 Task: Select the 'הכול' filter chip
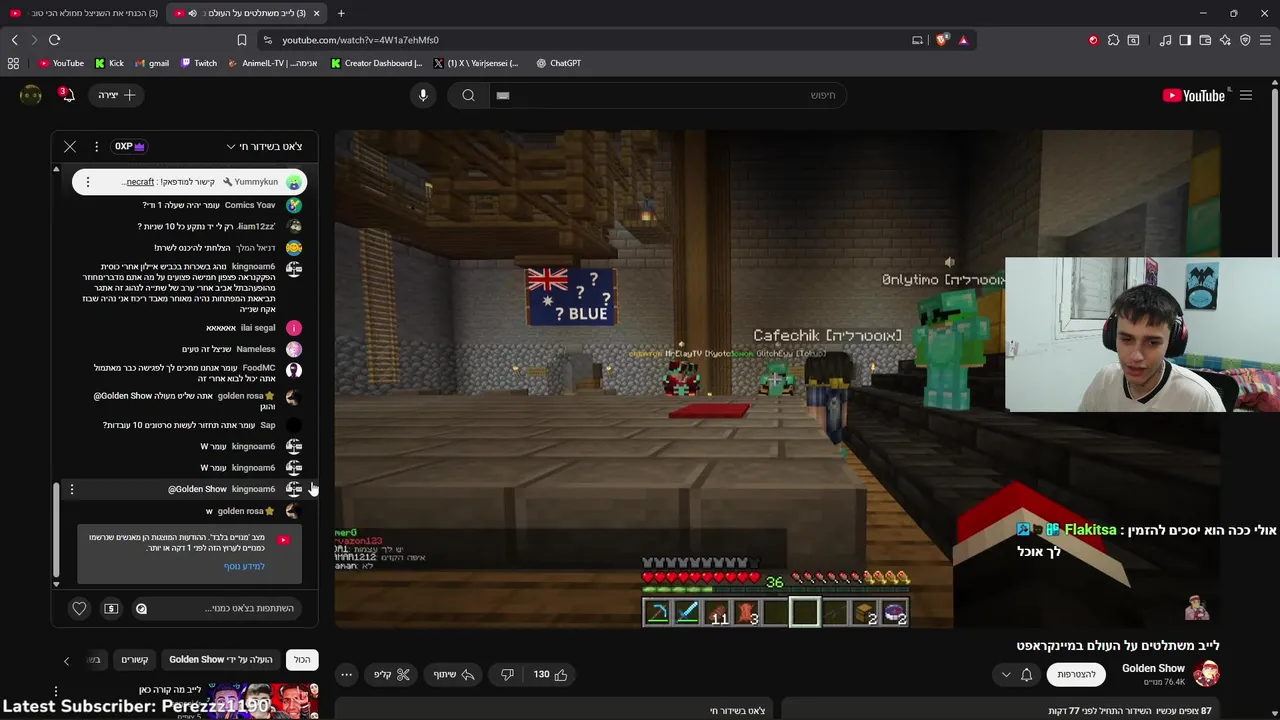302,660
